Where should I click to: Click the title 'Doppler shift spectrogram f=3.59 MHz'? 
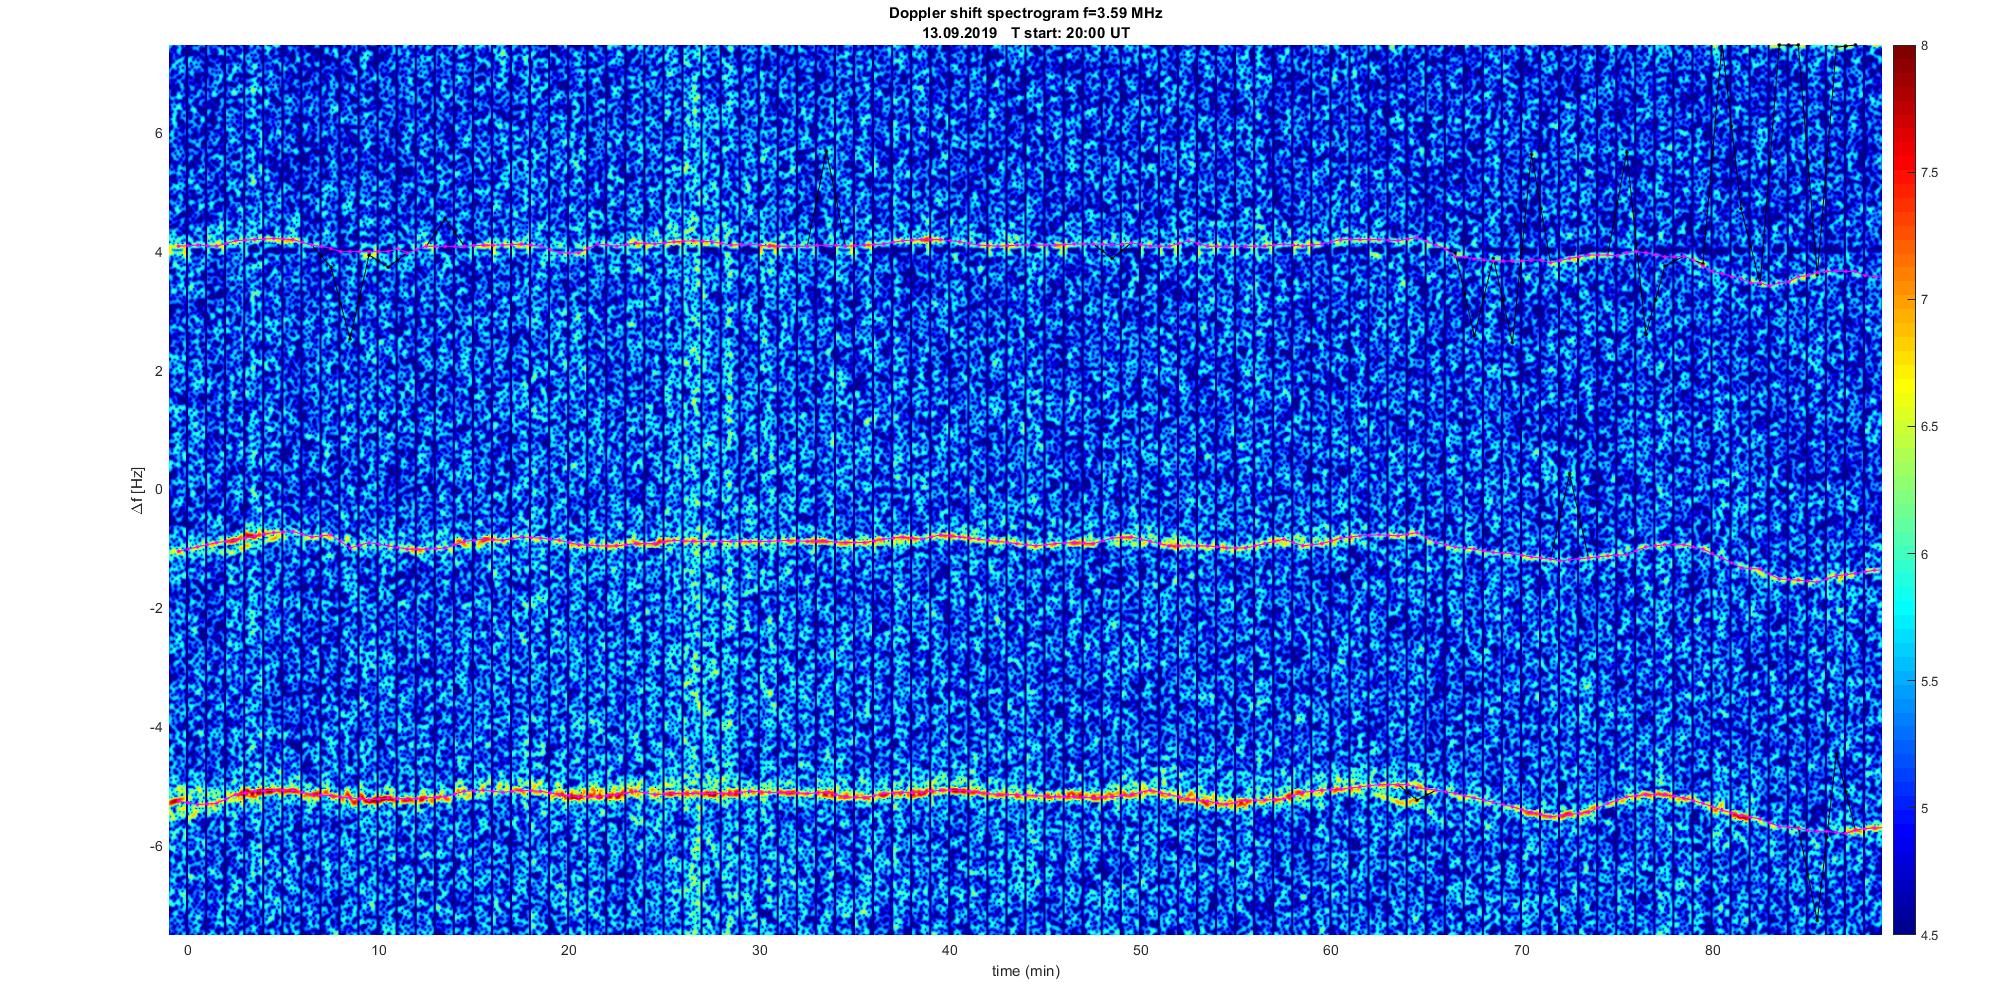pyautogui.click(x=1025, y=13)
